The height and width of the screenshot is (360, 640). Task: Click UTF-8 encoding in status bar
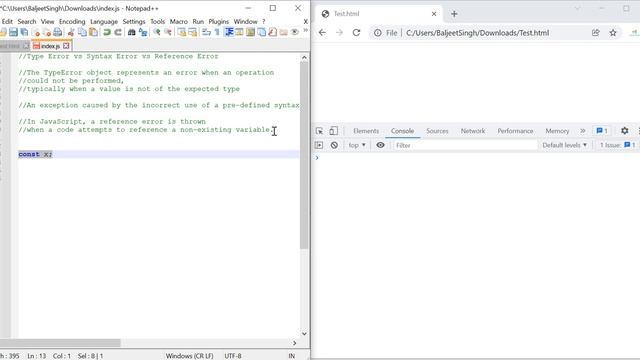(233, 356)
